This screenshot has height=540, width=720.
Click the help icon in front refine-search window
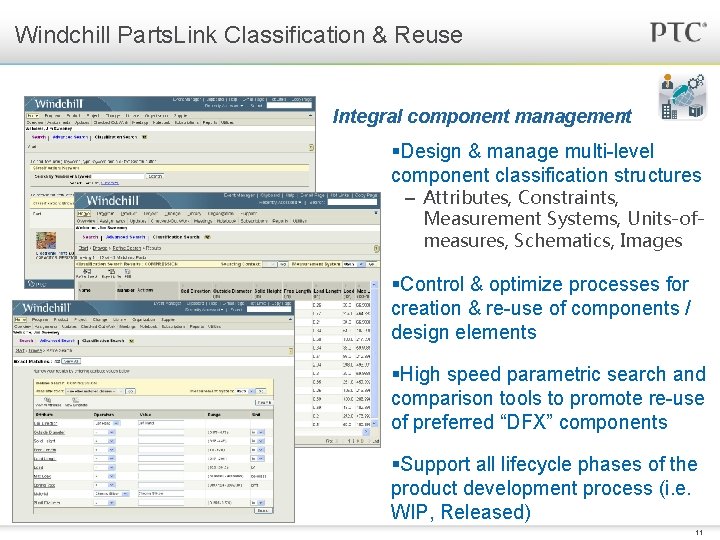291,351
